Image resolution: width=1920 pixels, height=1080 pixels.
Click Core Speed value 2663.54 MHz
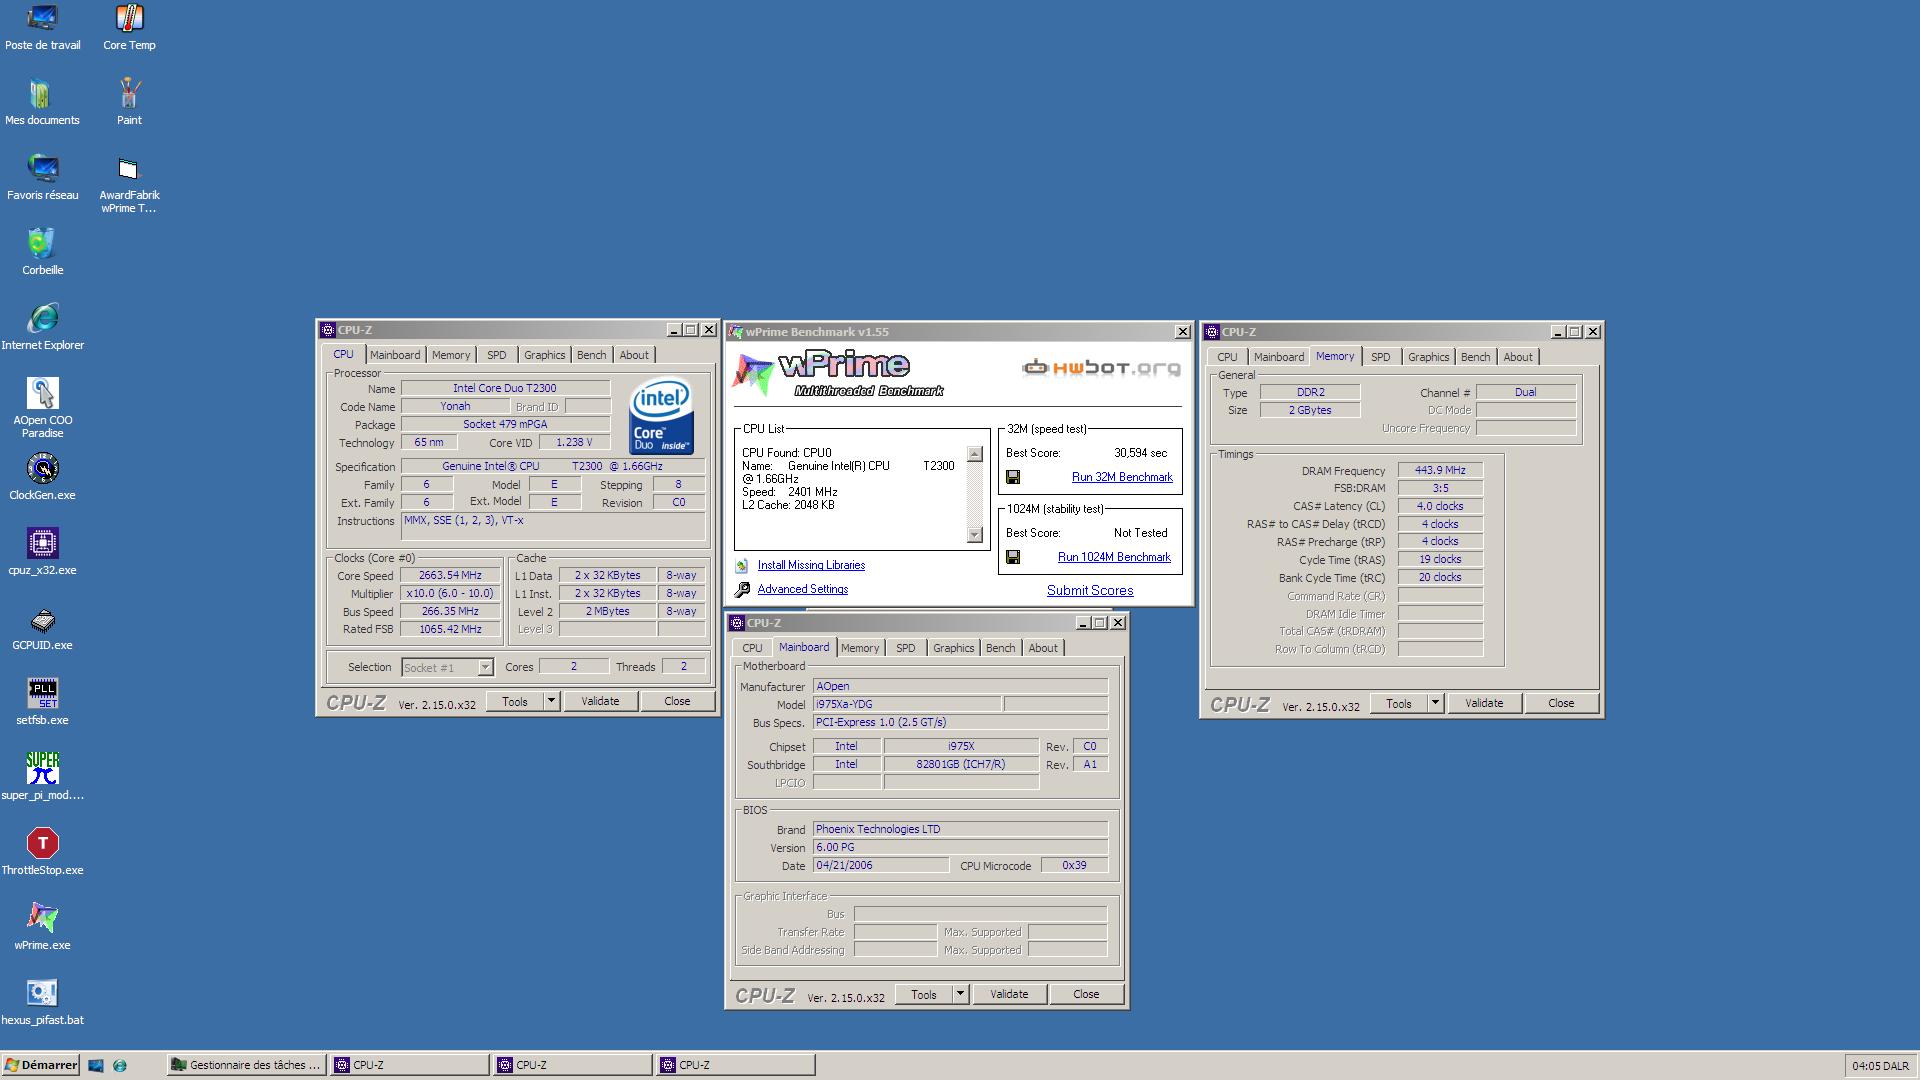tap(450, 576)
